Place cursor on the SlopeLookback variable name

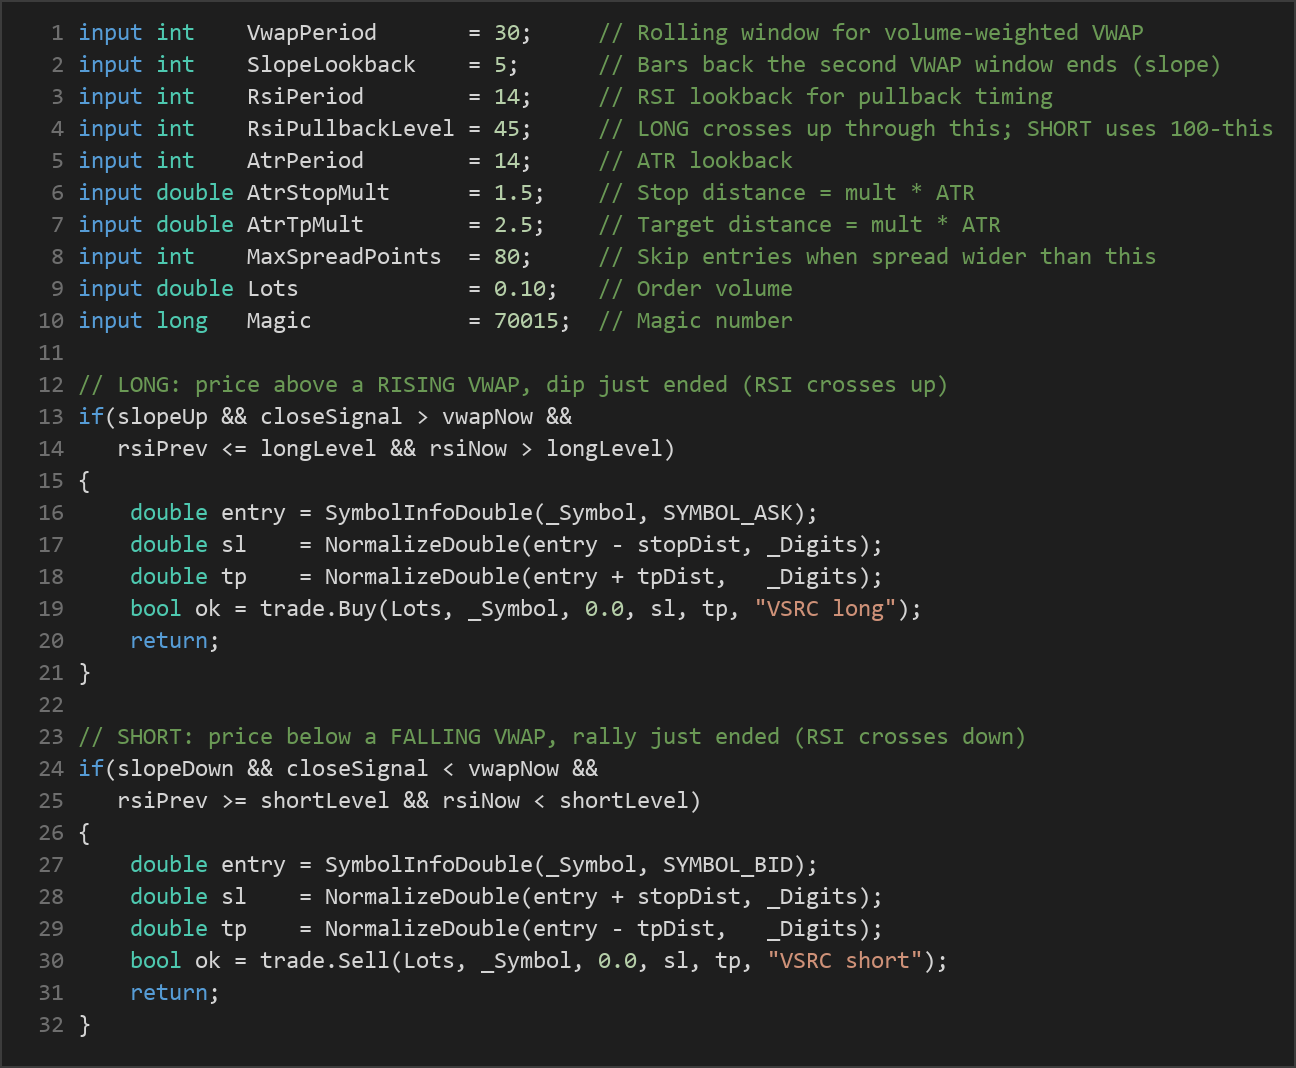point(331,65)
